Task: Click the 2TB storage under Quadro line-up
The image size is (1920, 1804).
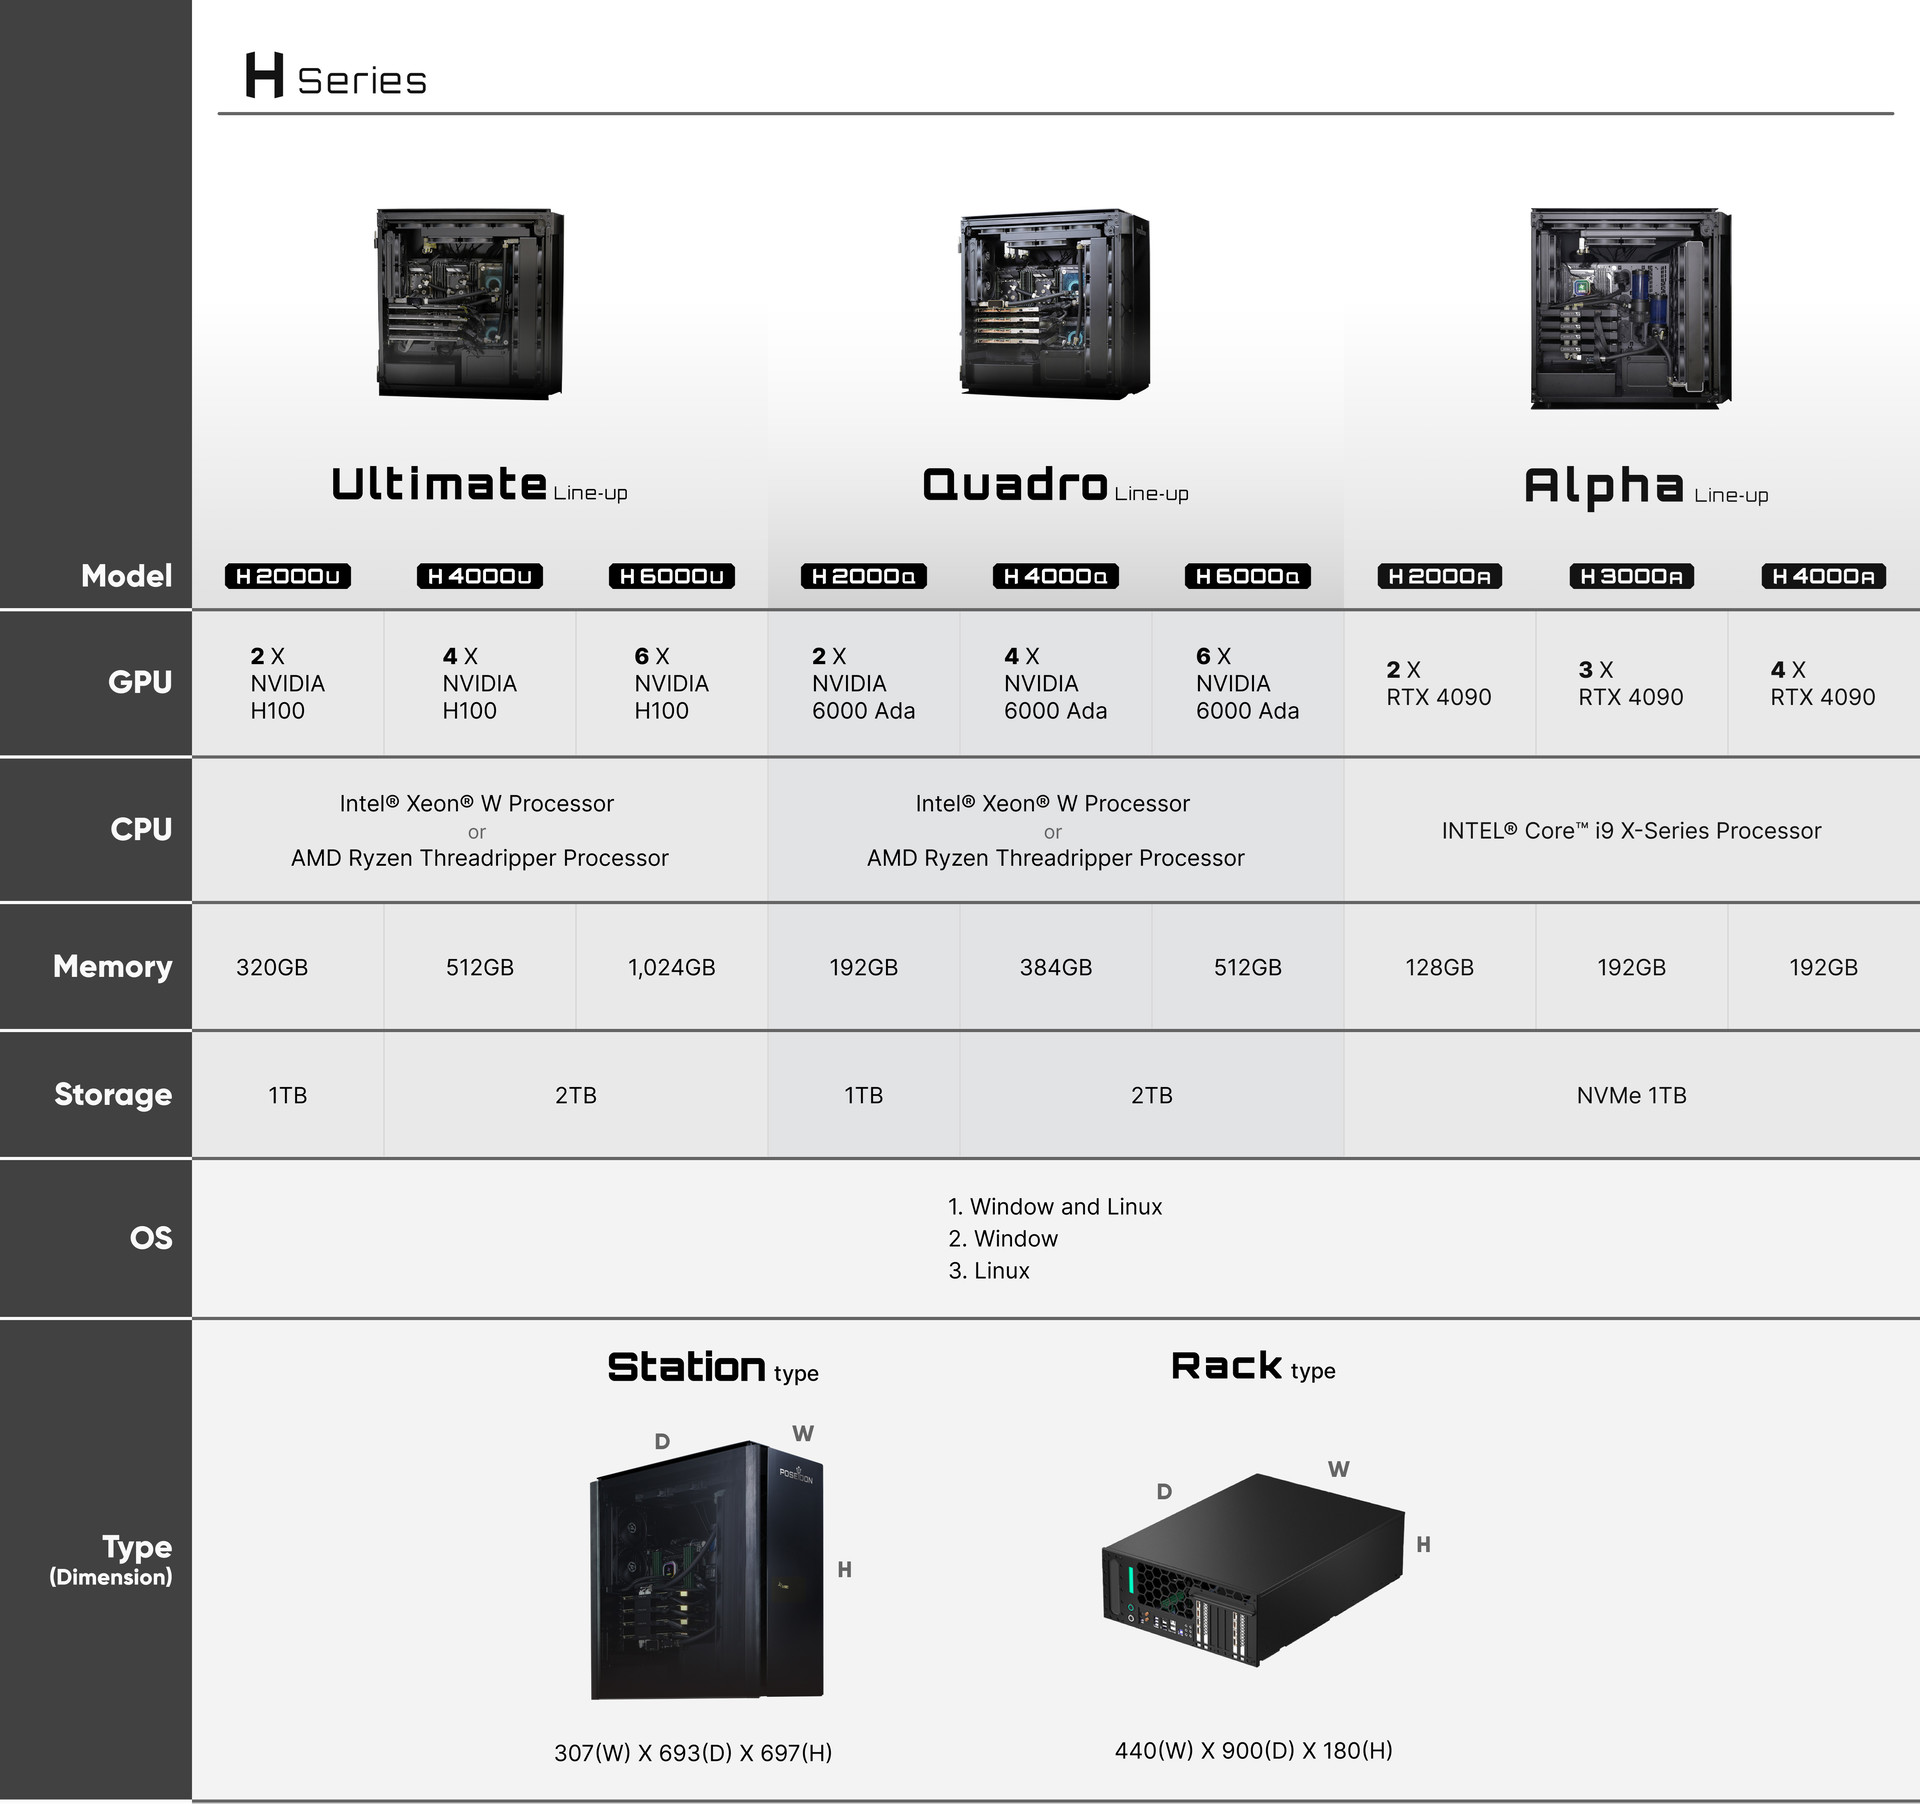Action: tap(1152, 1095)
